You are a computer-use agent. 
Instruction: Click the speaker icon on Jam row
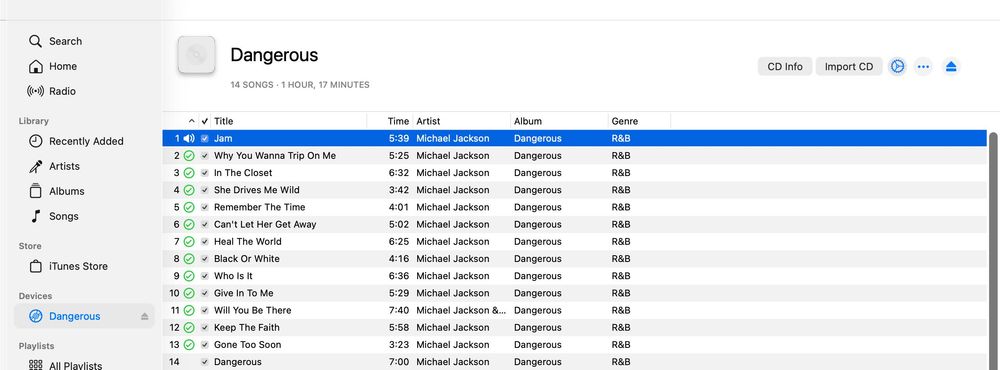189,138
